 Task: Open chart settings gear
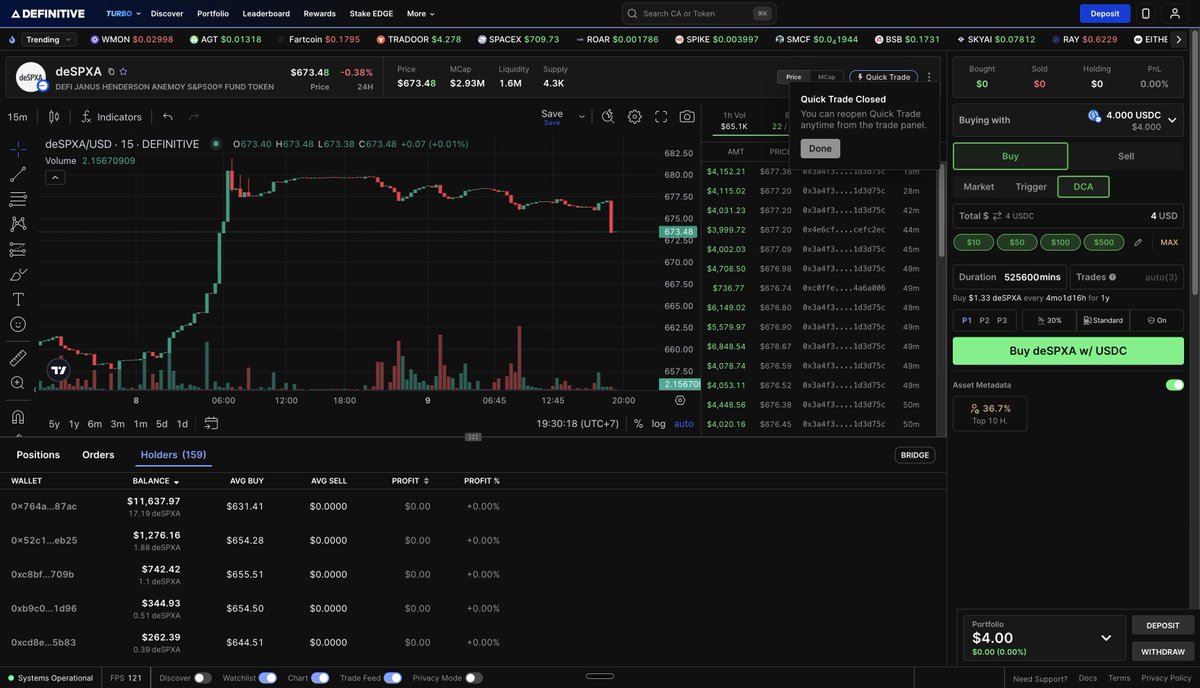(634, 116)
